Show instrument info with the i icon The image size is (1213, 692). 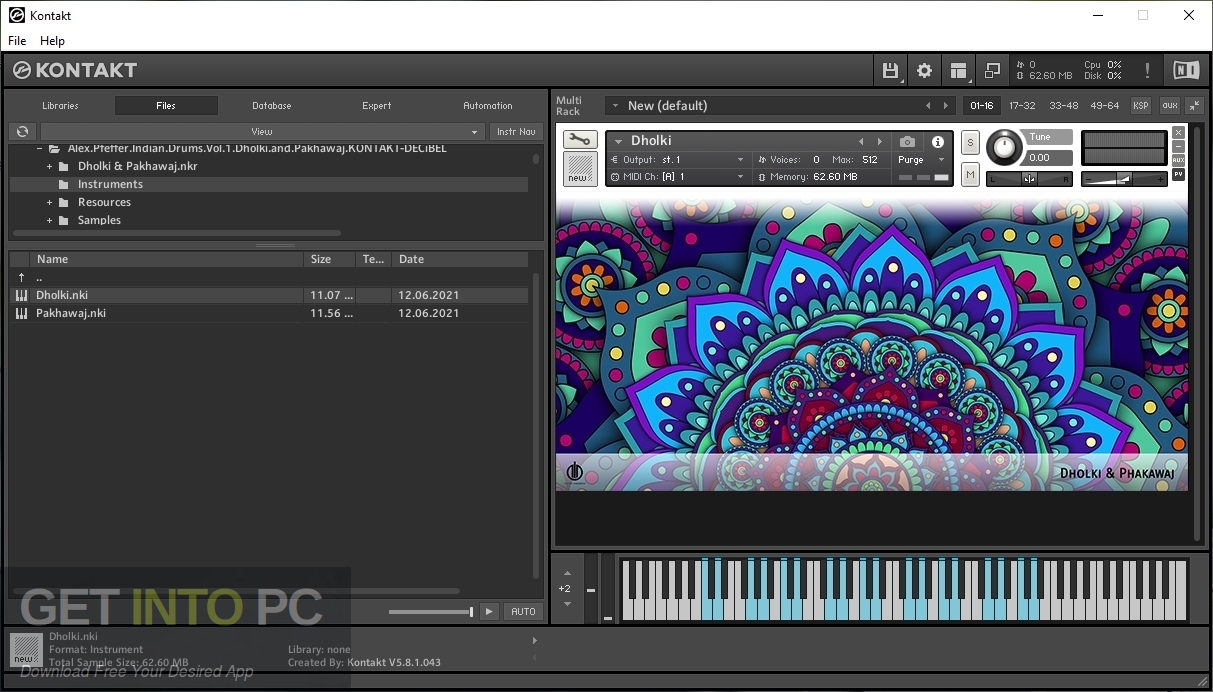click(x=938, y=142)
